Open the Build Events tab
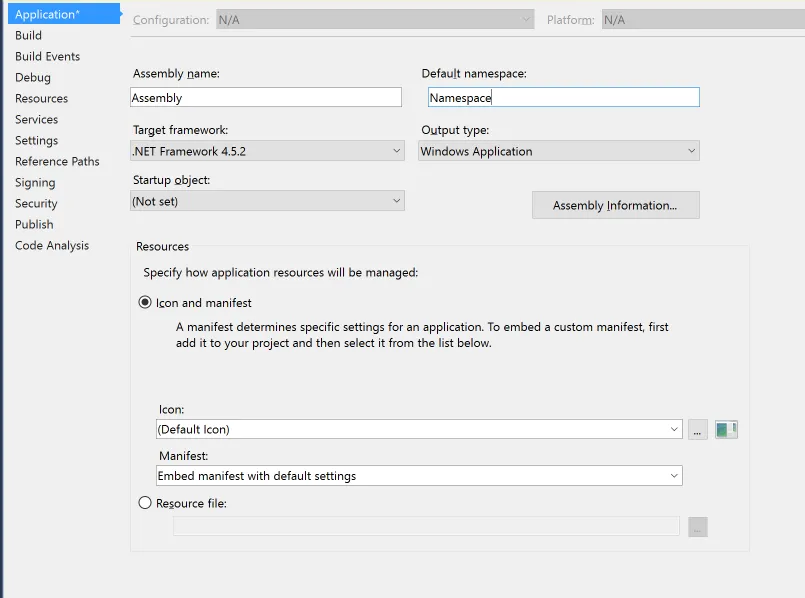This screenshot has height=598, width=805. 48,57
